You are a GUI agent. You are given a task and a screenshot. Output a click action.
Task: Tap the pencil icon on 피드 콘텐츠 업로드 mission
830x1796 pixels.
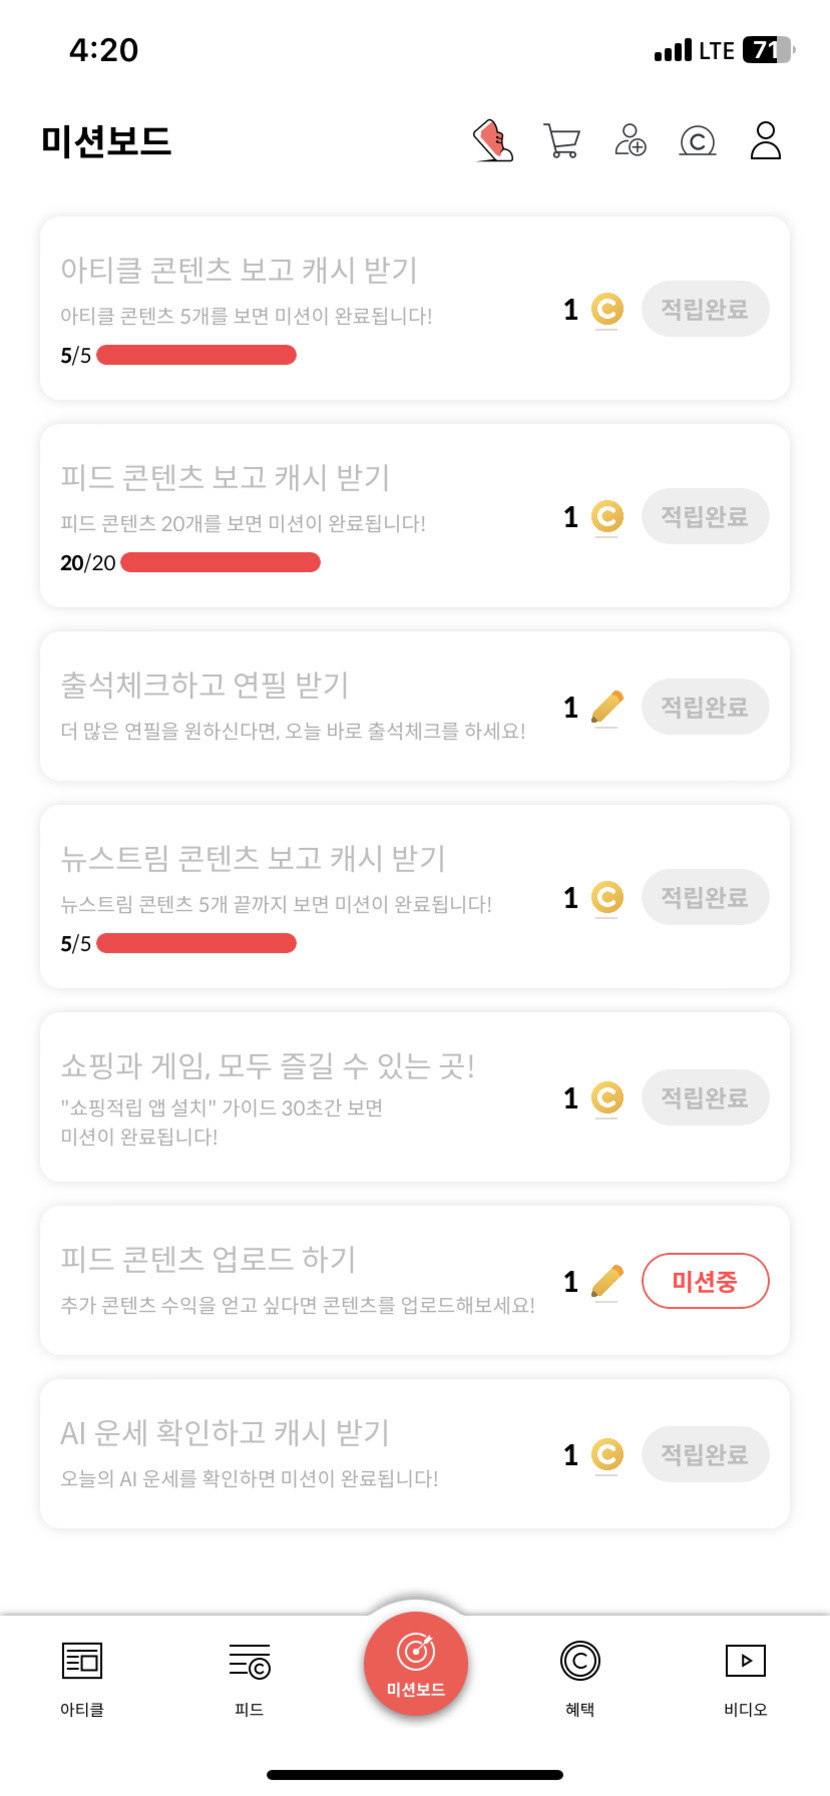tap(607, 1281)
